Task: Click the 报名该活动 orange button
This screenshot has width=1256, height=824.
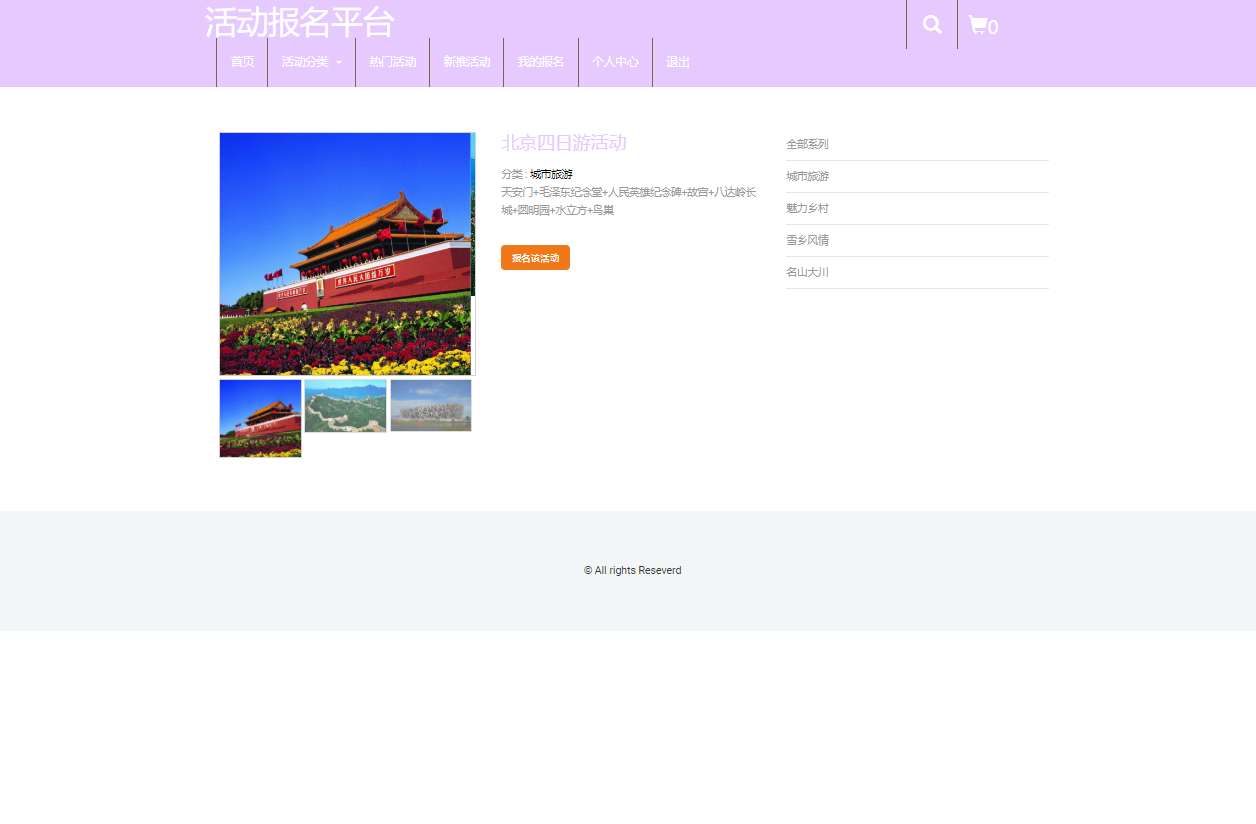Action: click(535, 258)
